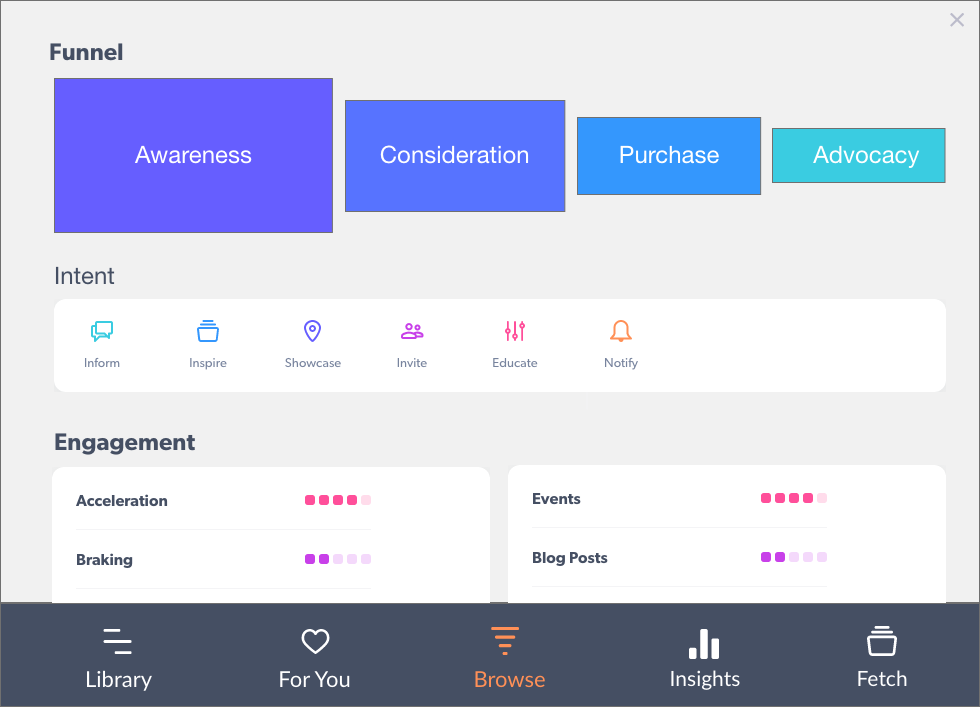This screenshot has height=707, width=980.
Task: Select the Invite people icon
Action: (411, 332)
